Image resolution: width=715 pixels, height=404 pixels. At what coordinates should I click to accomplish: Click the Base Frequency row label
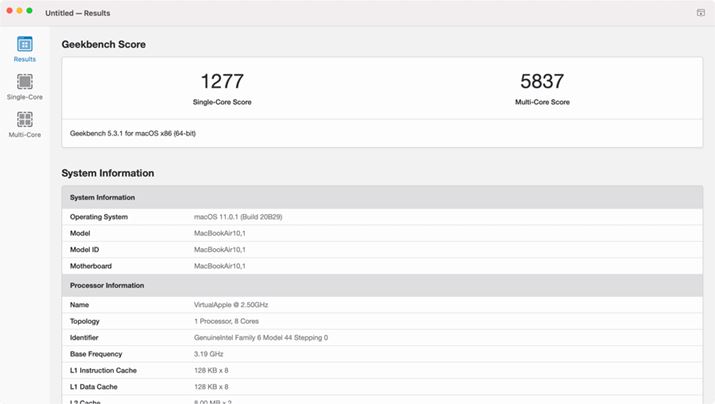pyautogui.click(x=96, y=354)
